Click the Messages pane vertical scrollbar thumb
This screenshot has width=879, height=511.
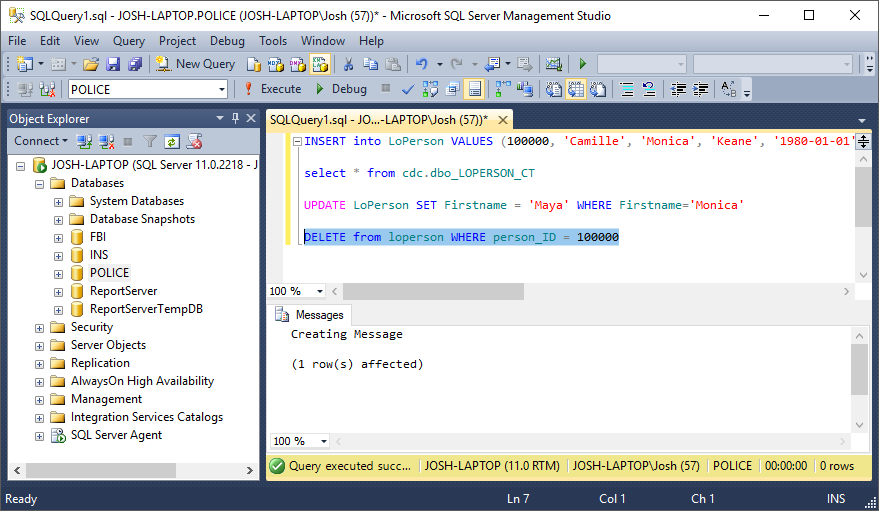(x=859, y=370)
